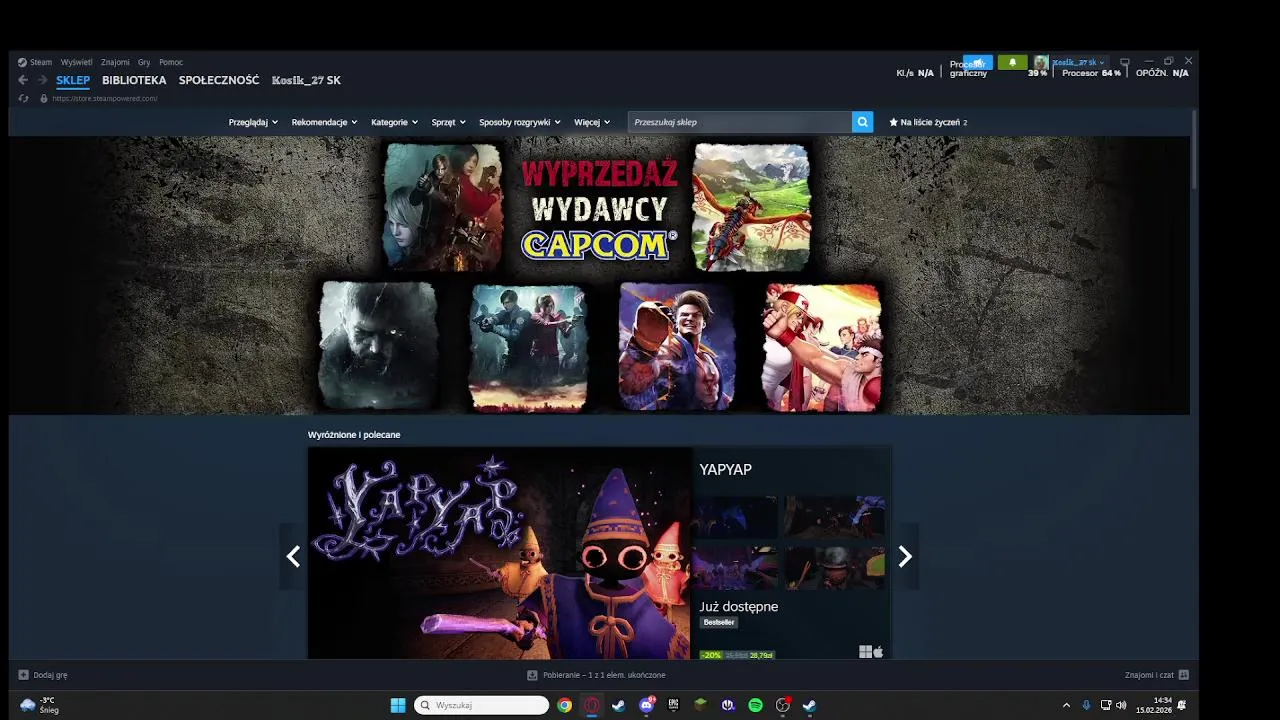1280x720 pixels.
Task: Reload the store page with refresh icon
Action: (23, 98)
